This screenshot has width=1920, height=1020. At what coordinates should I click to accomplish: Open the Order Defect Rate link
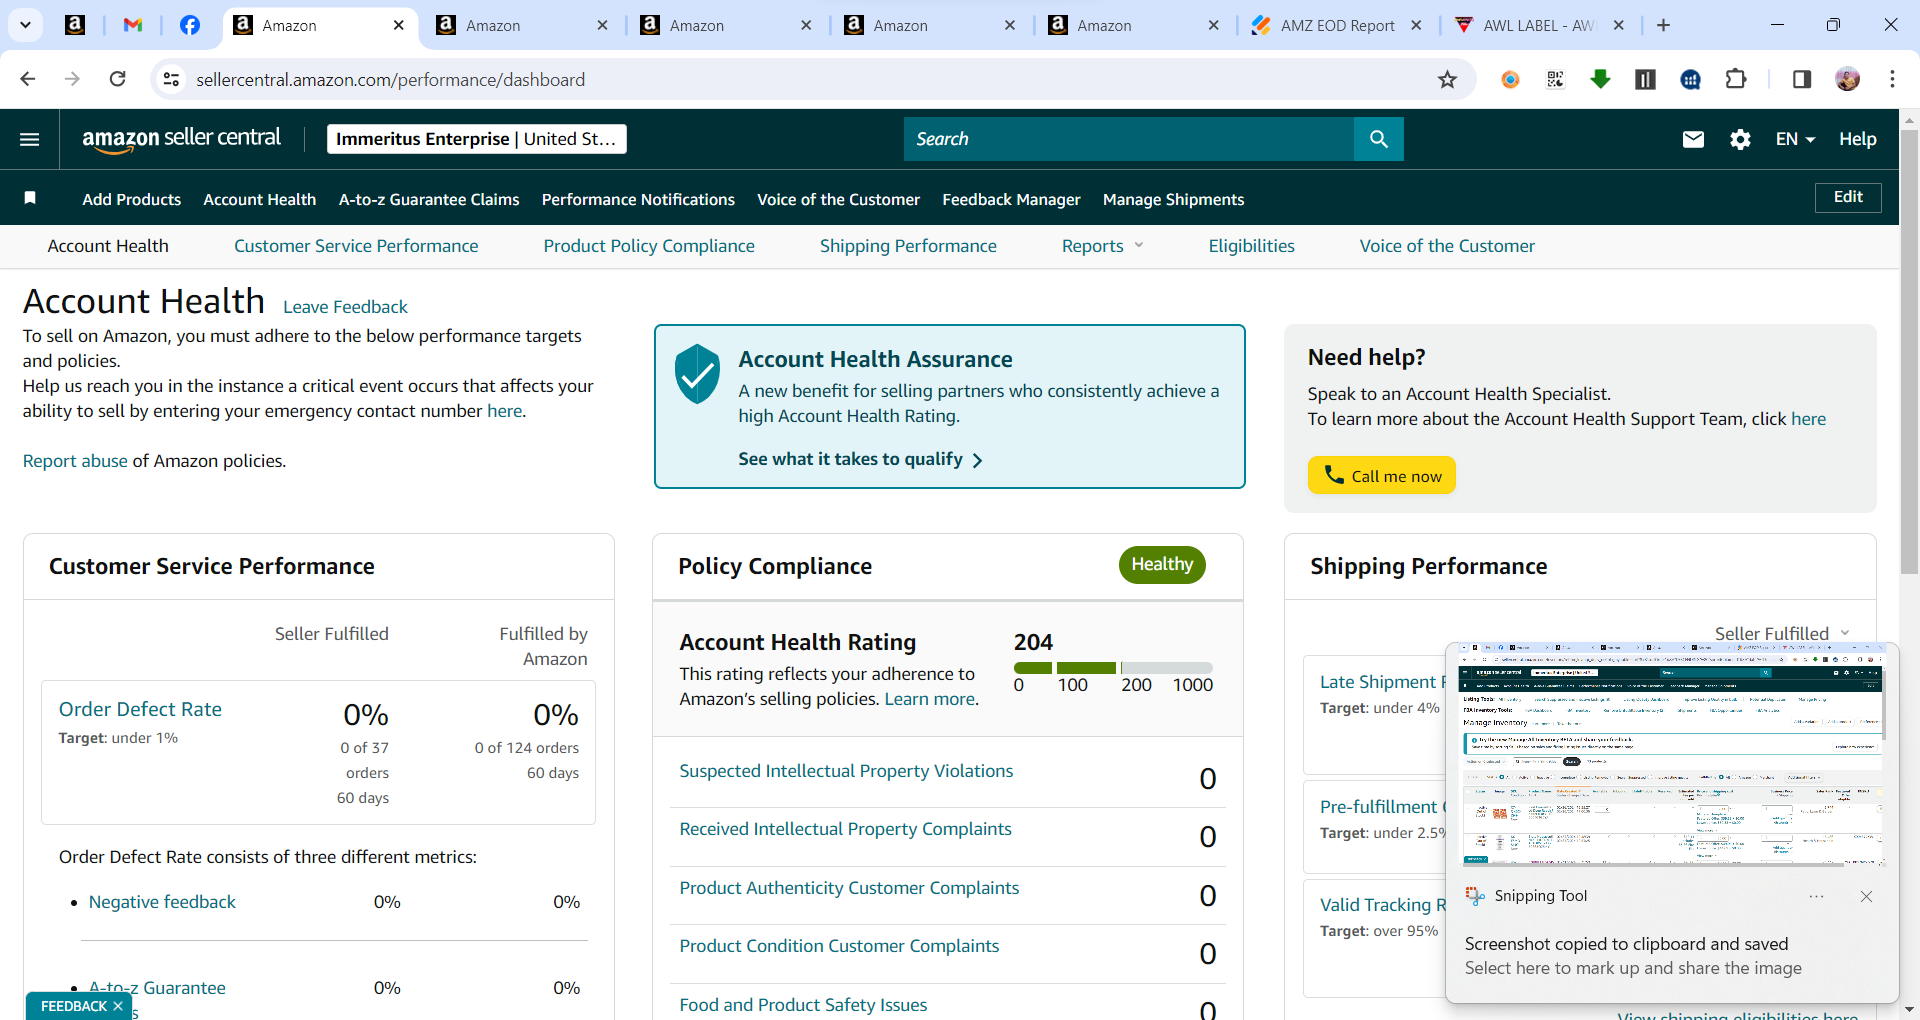140,709
